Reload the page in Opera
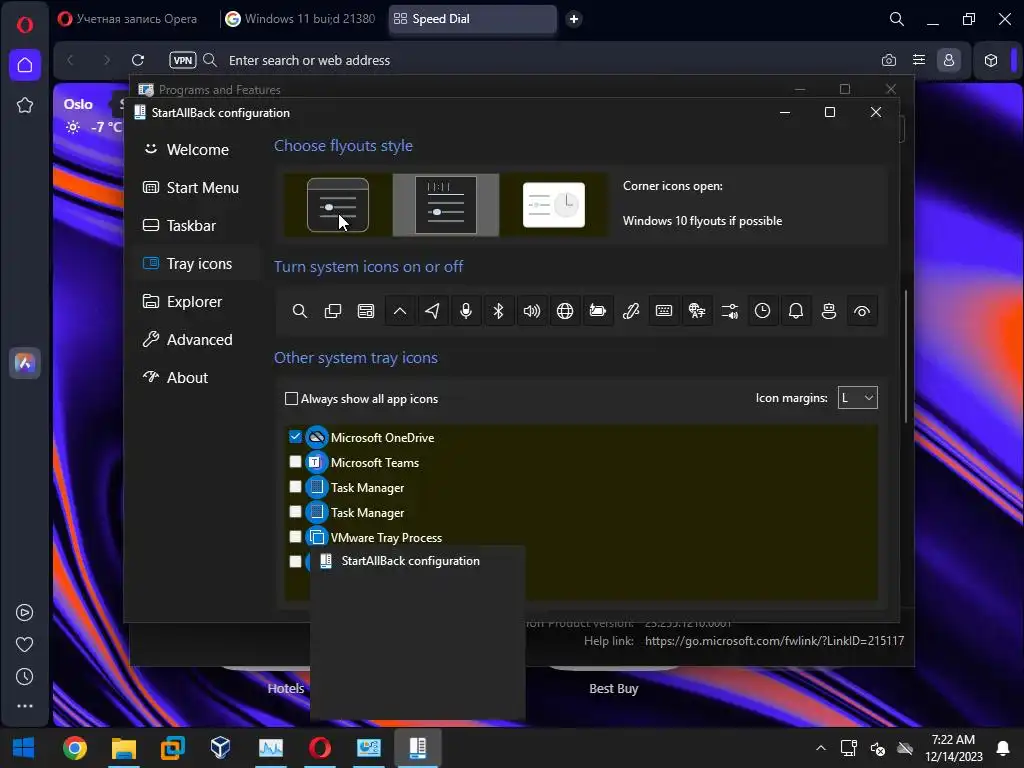 coord(138,60)
